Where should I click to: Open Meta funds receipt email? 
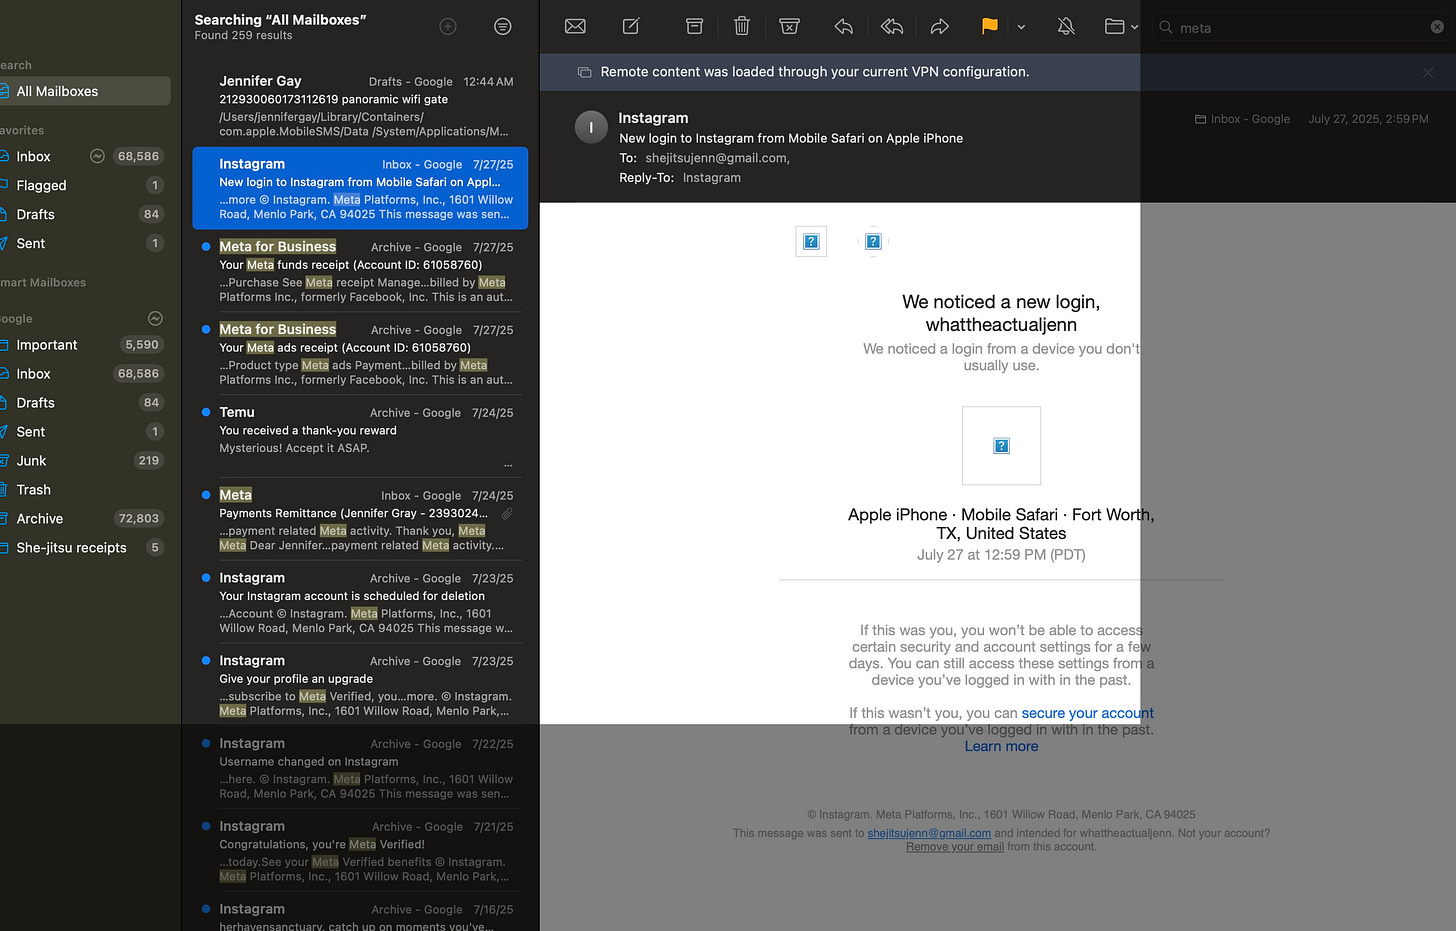(x=360, y=272)
